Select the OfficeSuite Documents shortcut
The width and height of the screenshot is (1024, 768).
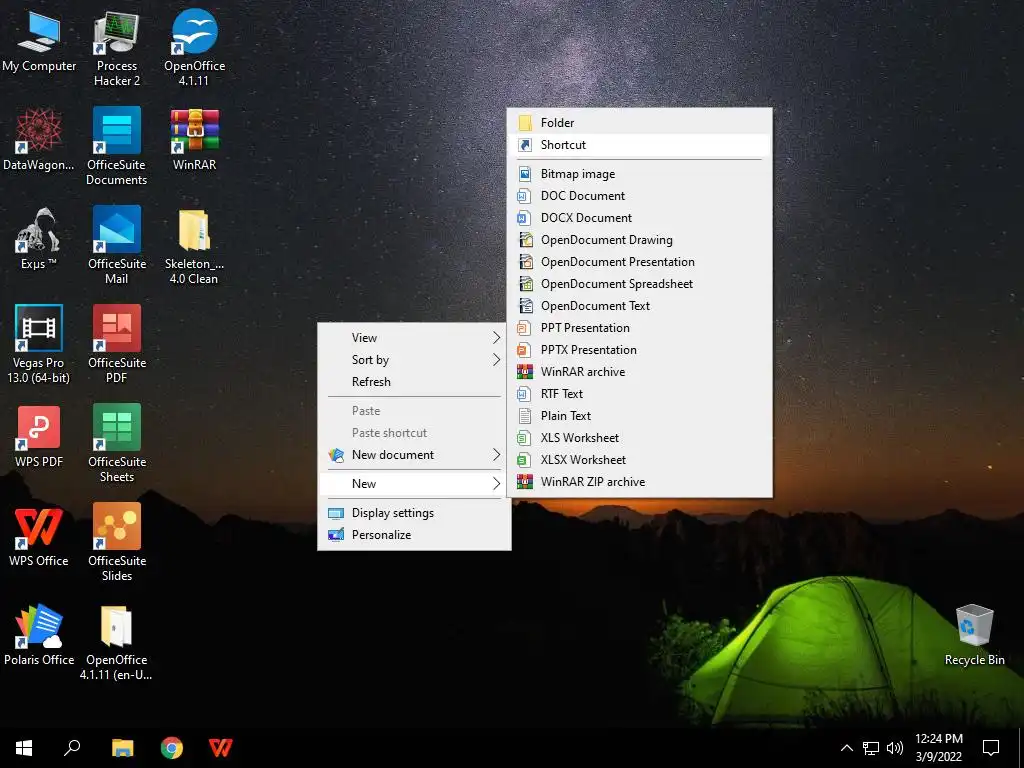[116, 147]
